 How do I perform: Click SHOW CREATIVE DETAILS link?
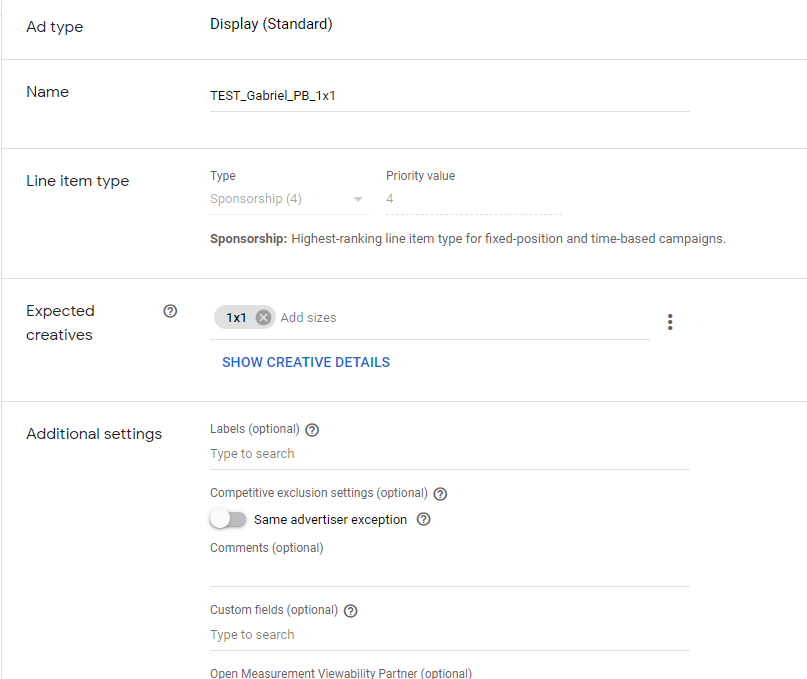[306, 362]
